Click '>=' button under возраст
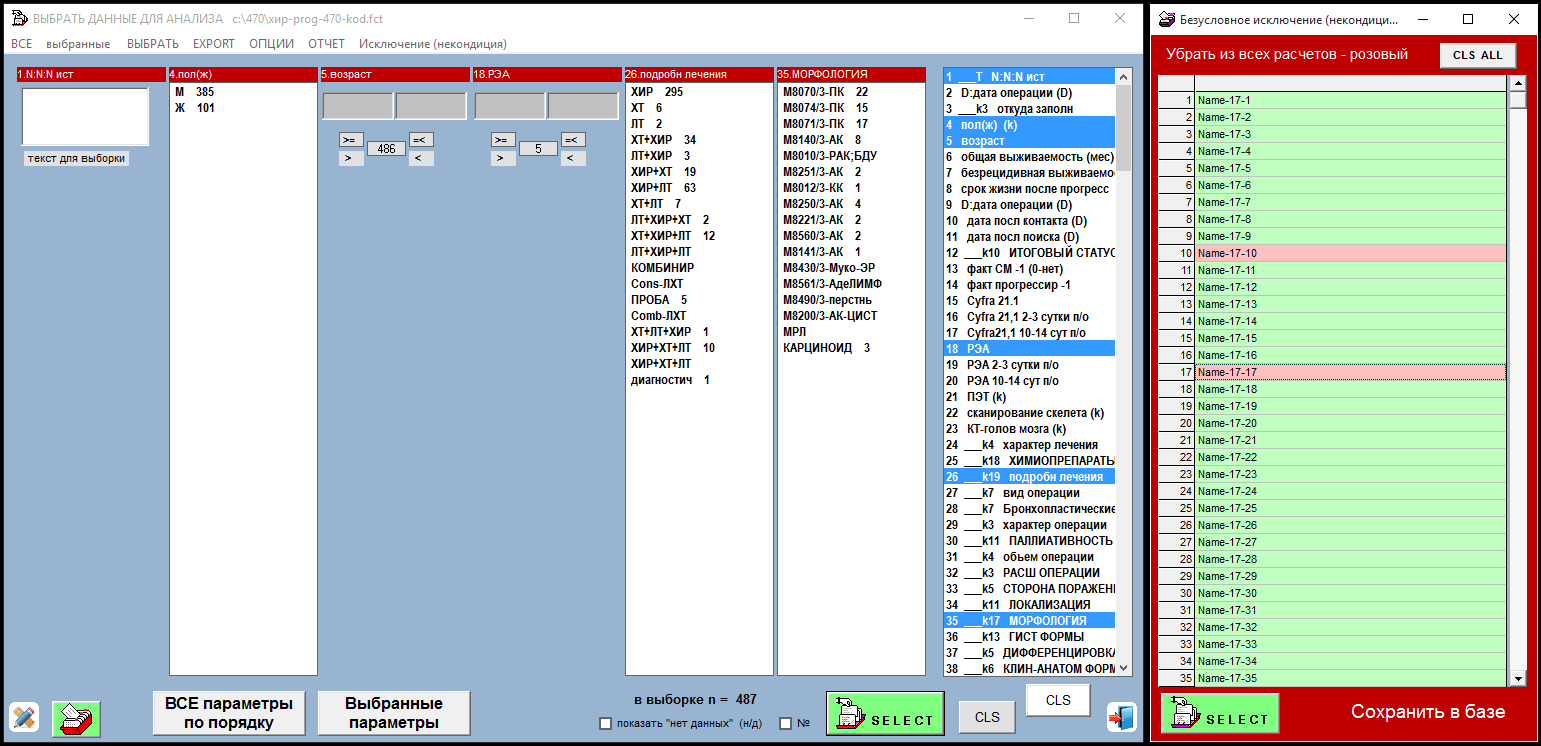 coord(351,140)
